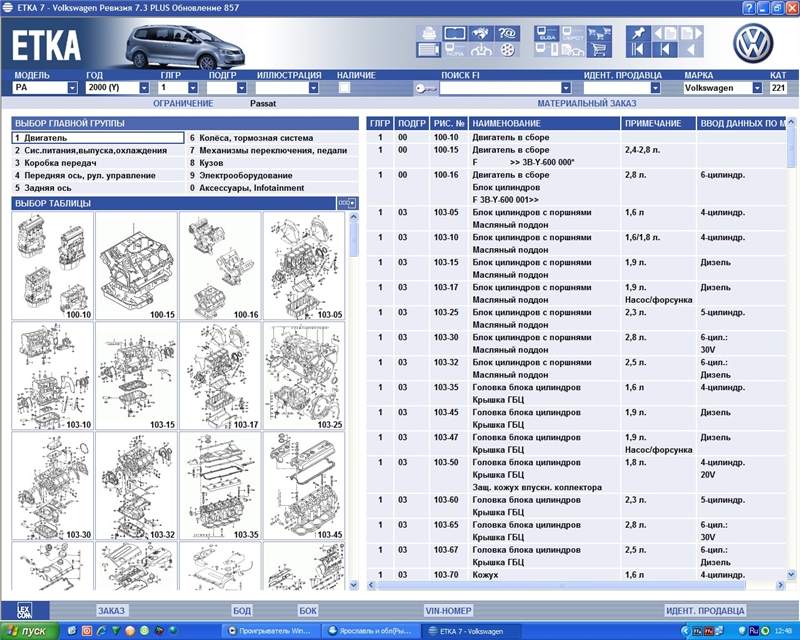Select group 8 Кузов
Screen dimensions: 800x640
(272, 163)
